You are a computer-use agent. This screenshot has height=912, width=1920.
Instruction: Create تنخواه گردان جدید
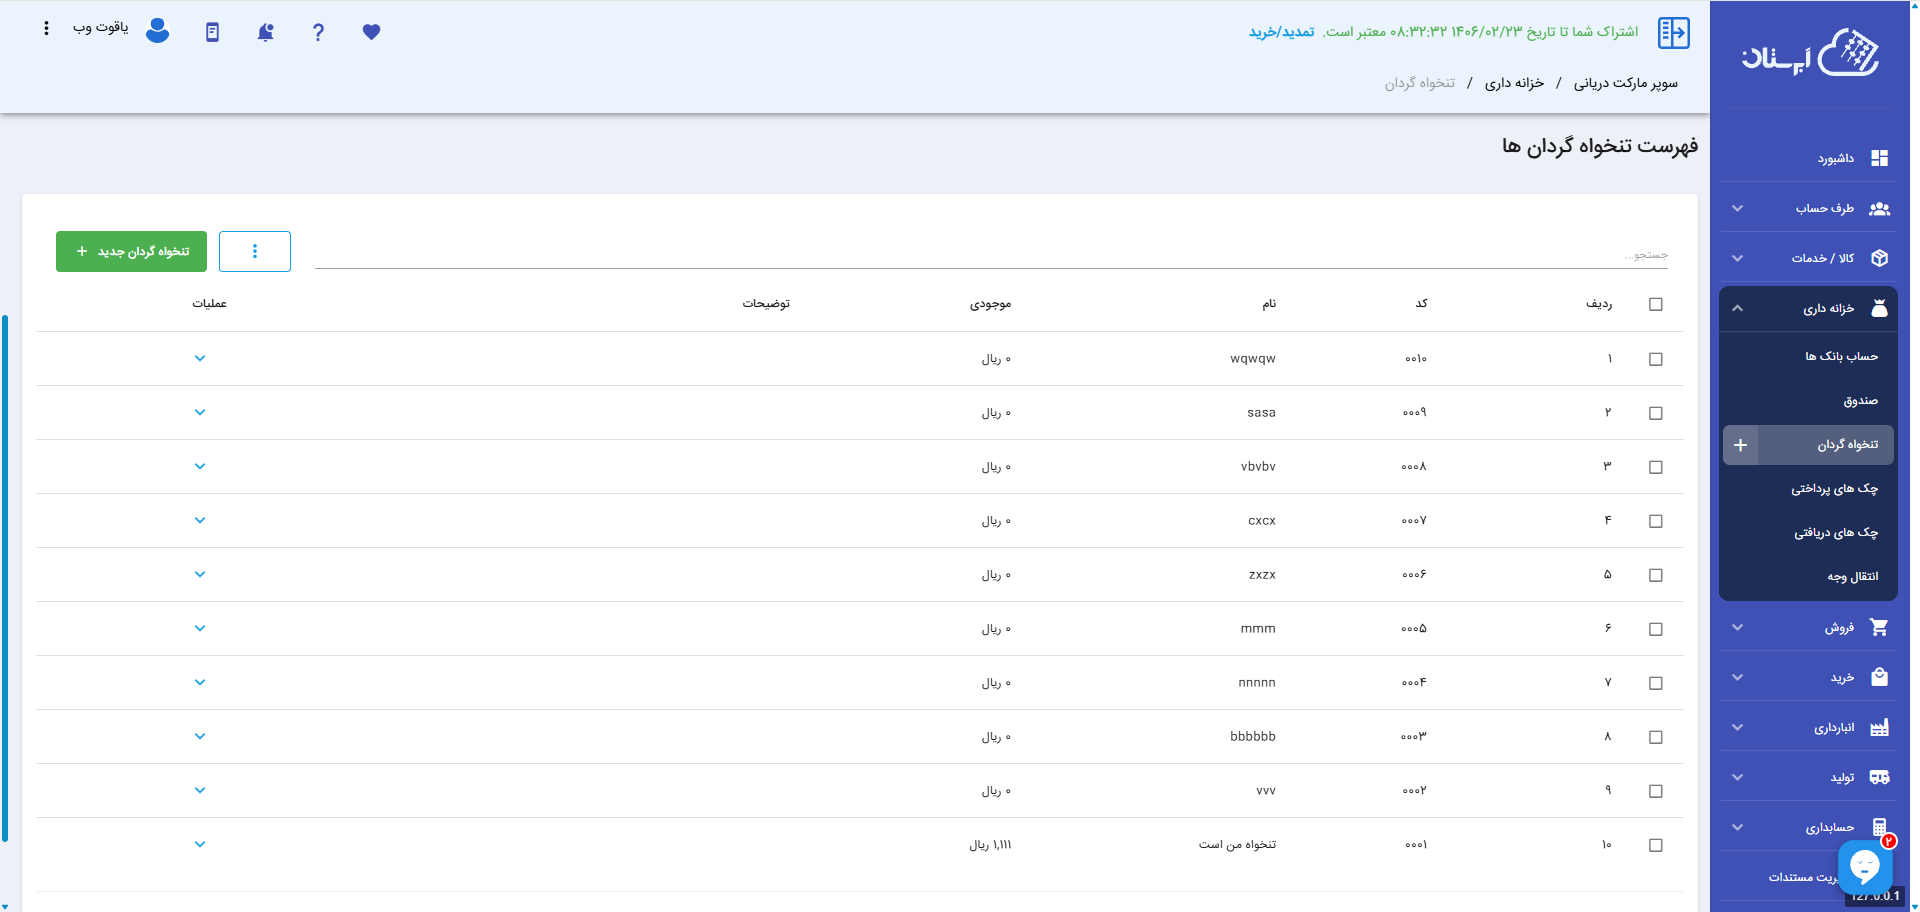pyautogui.click(x=131, y=251)
